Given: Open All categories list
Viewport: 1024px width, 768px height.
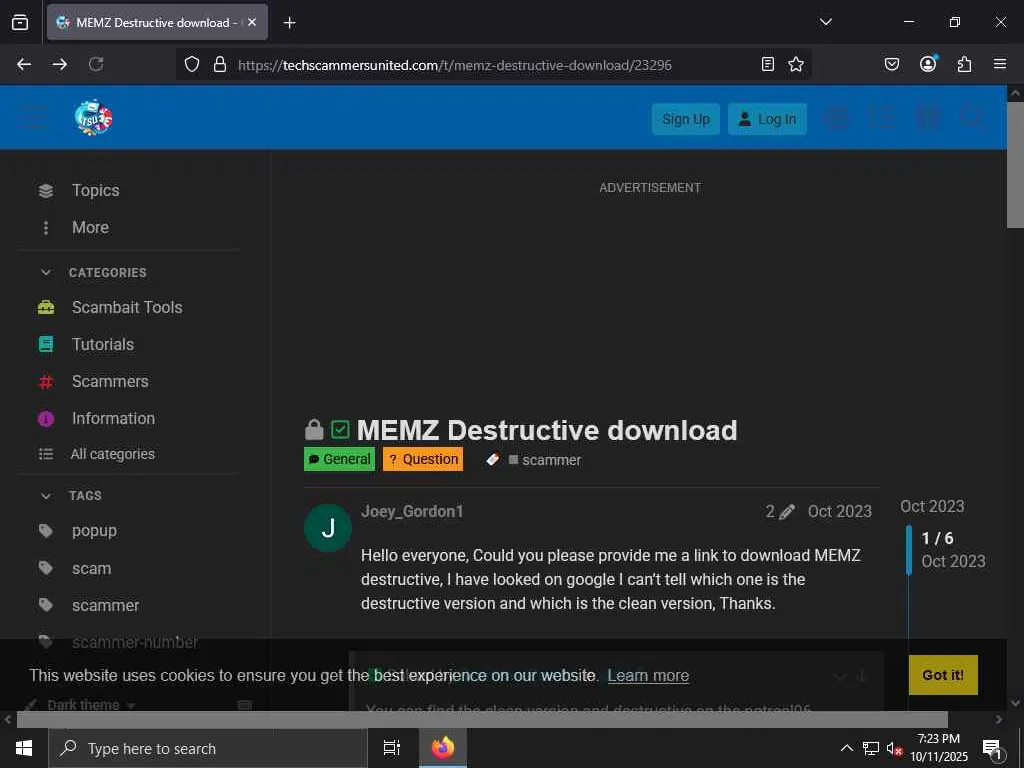Looking at the screenshot, I should 112,454.
